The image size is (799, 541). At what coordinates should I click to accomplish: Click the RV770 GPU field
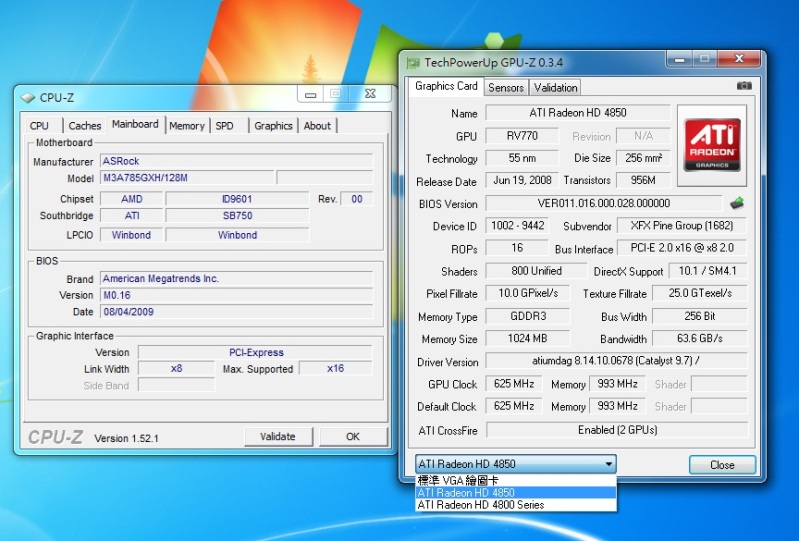[x=522, y=136]
